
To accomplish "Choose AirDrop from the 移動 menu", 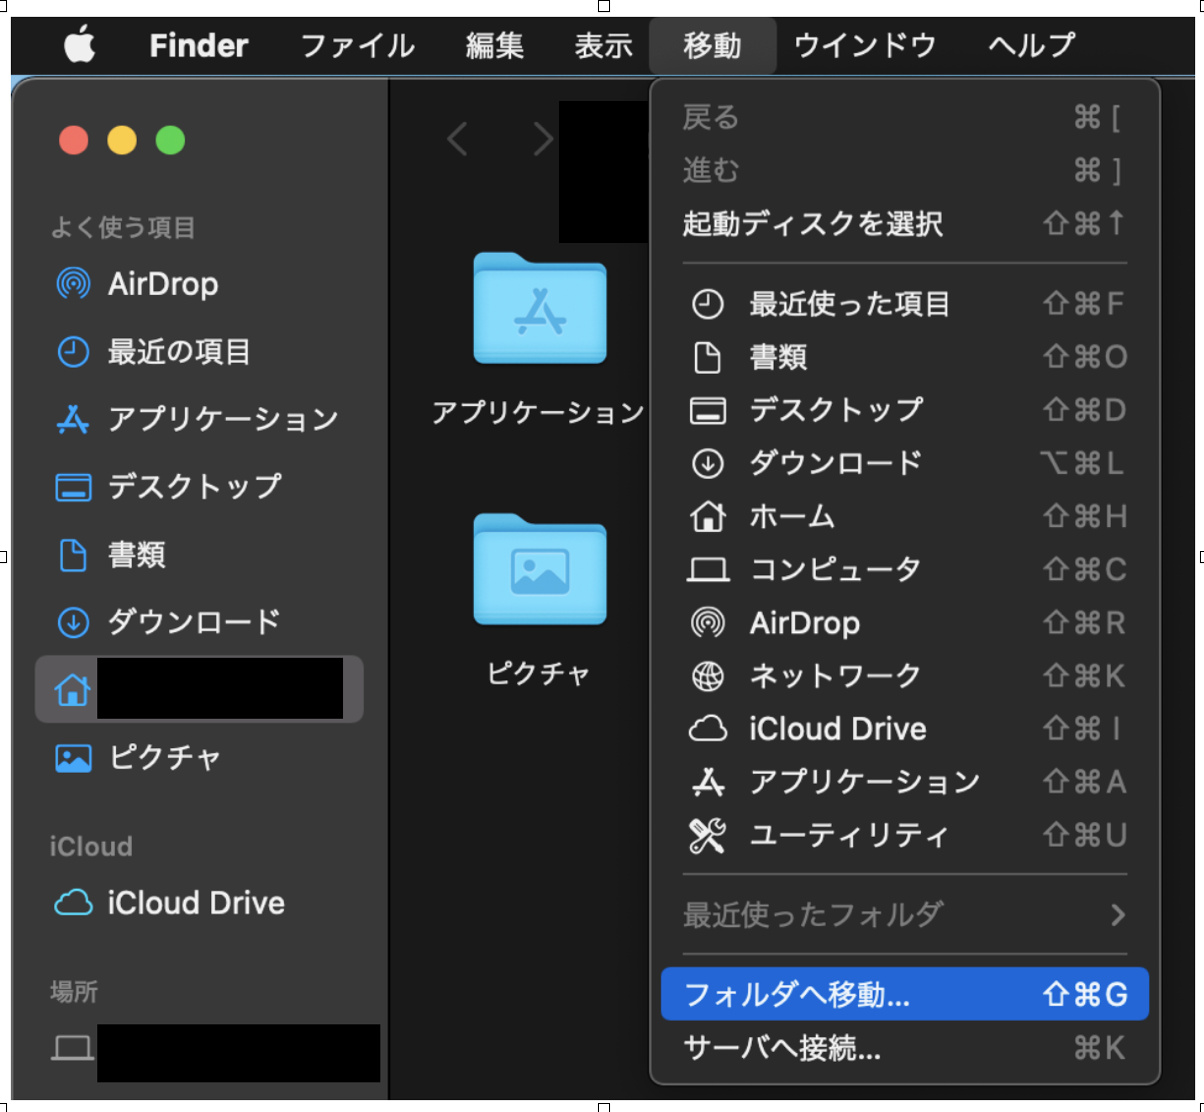I will tap(905, 623).
